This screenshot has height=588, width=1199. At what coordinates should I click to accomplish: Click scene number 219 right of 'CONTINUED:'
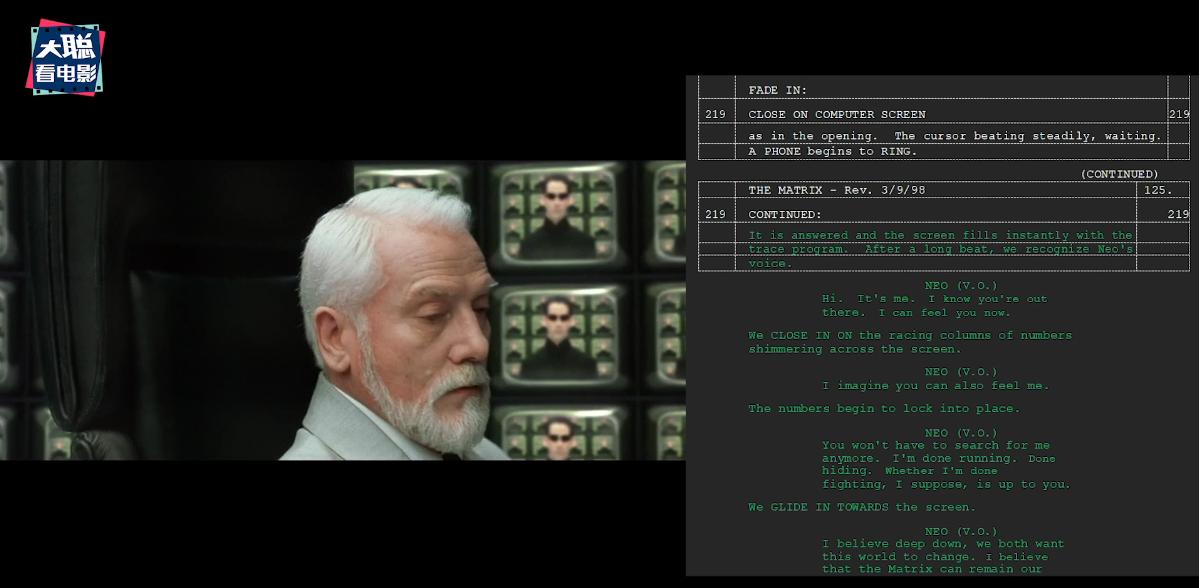[1179, 214]
